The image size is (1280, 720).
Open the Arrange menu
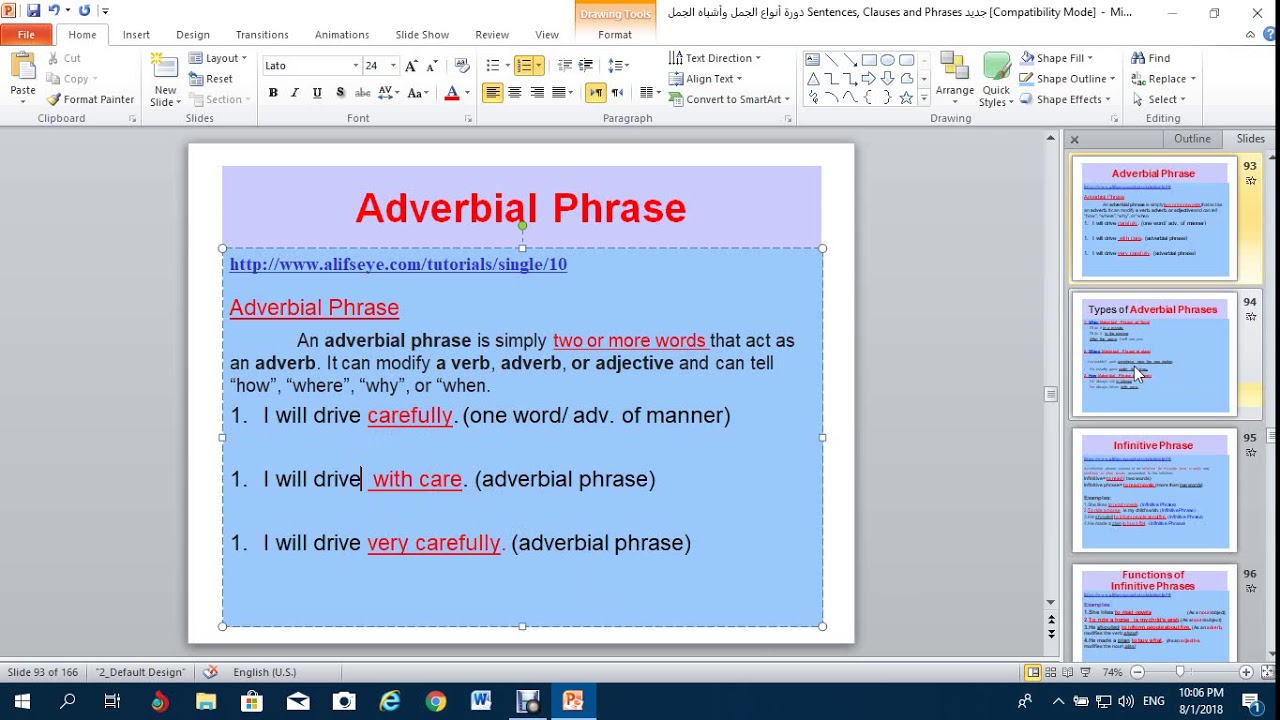(955, 80)
